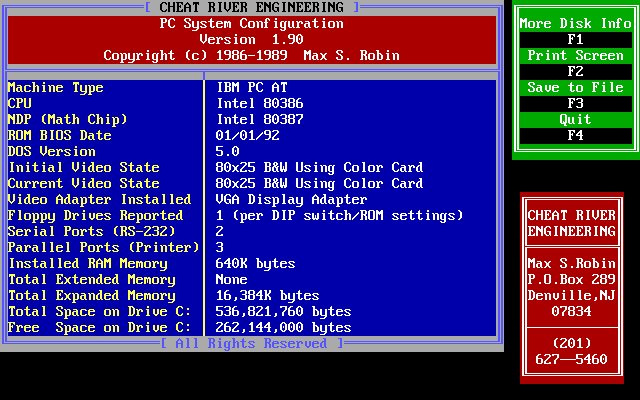The width and height of the screenshot is (640, 400).
Task: Select the Parallel Ports (Printer) label
Action: click(x=104, y=247)
